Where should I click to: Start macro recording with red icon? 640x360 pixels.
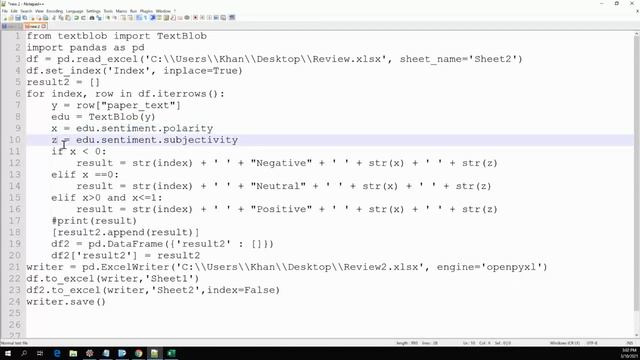click(x=195, y=18)
